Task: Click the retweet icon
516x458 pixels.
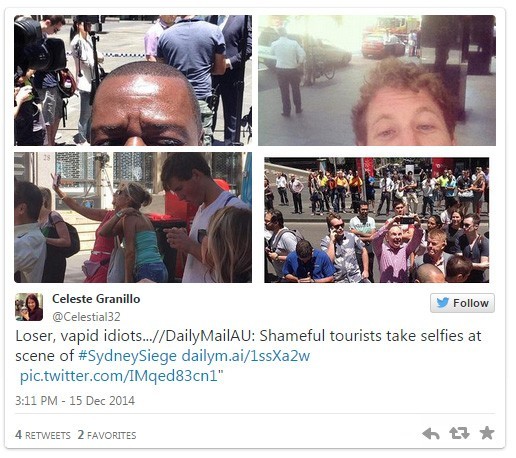Action: click(459, 433)
